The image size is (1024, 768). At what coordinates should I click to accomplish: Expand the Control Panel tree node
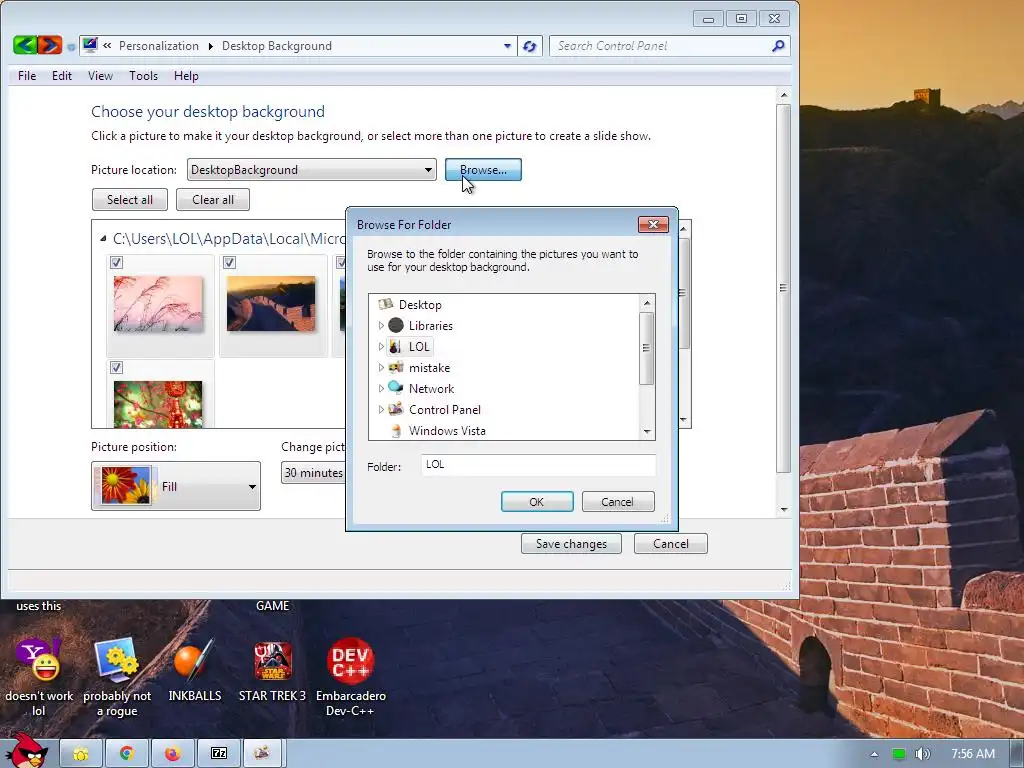[381, 409]
